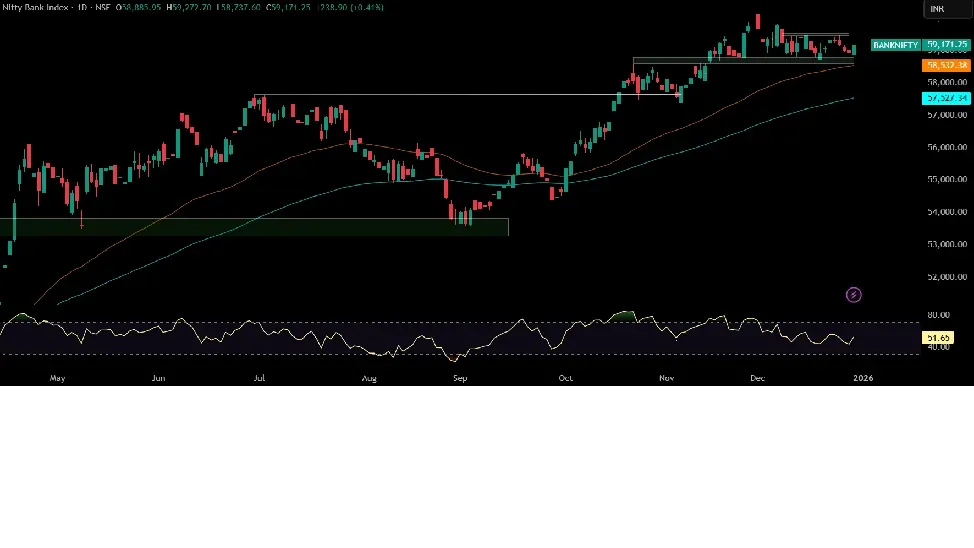Image resolution: width=974 pixels, height=548 pixels.
Task: Click the Jul label on the time axis
Action: [x=259, y=378]
